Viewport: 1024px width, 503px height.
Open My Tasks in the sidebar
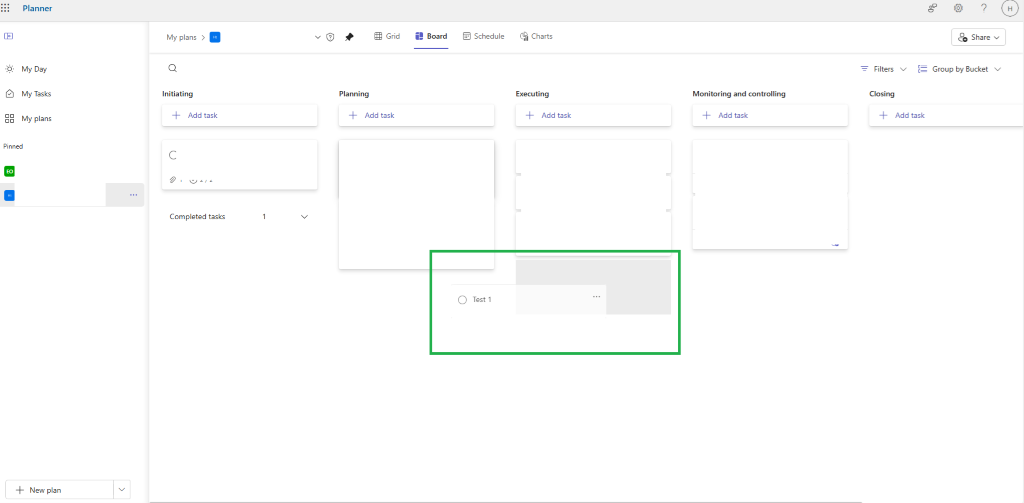(x=36, y=93)
